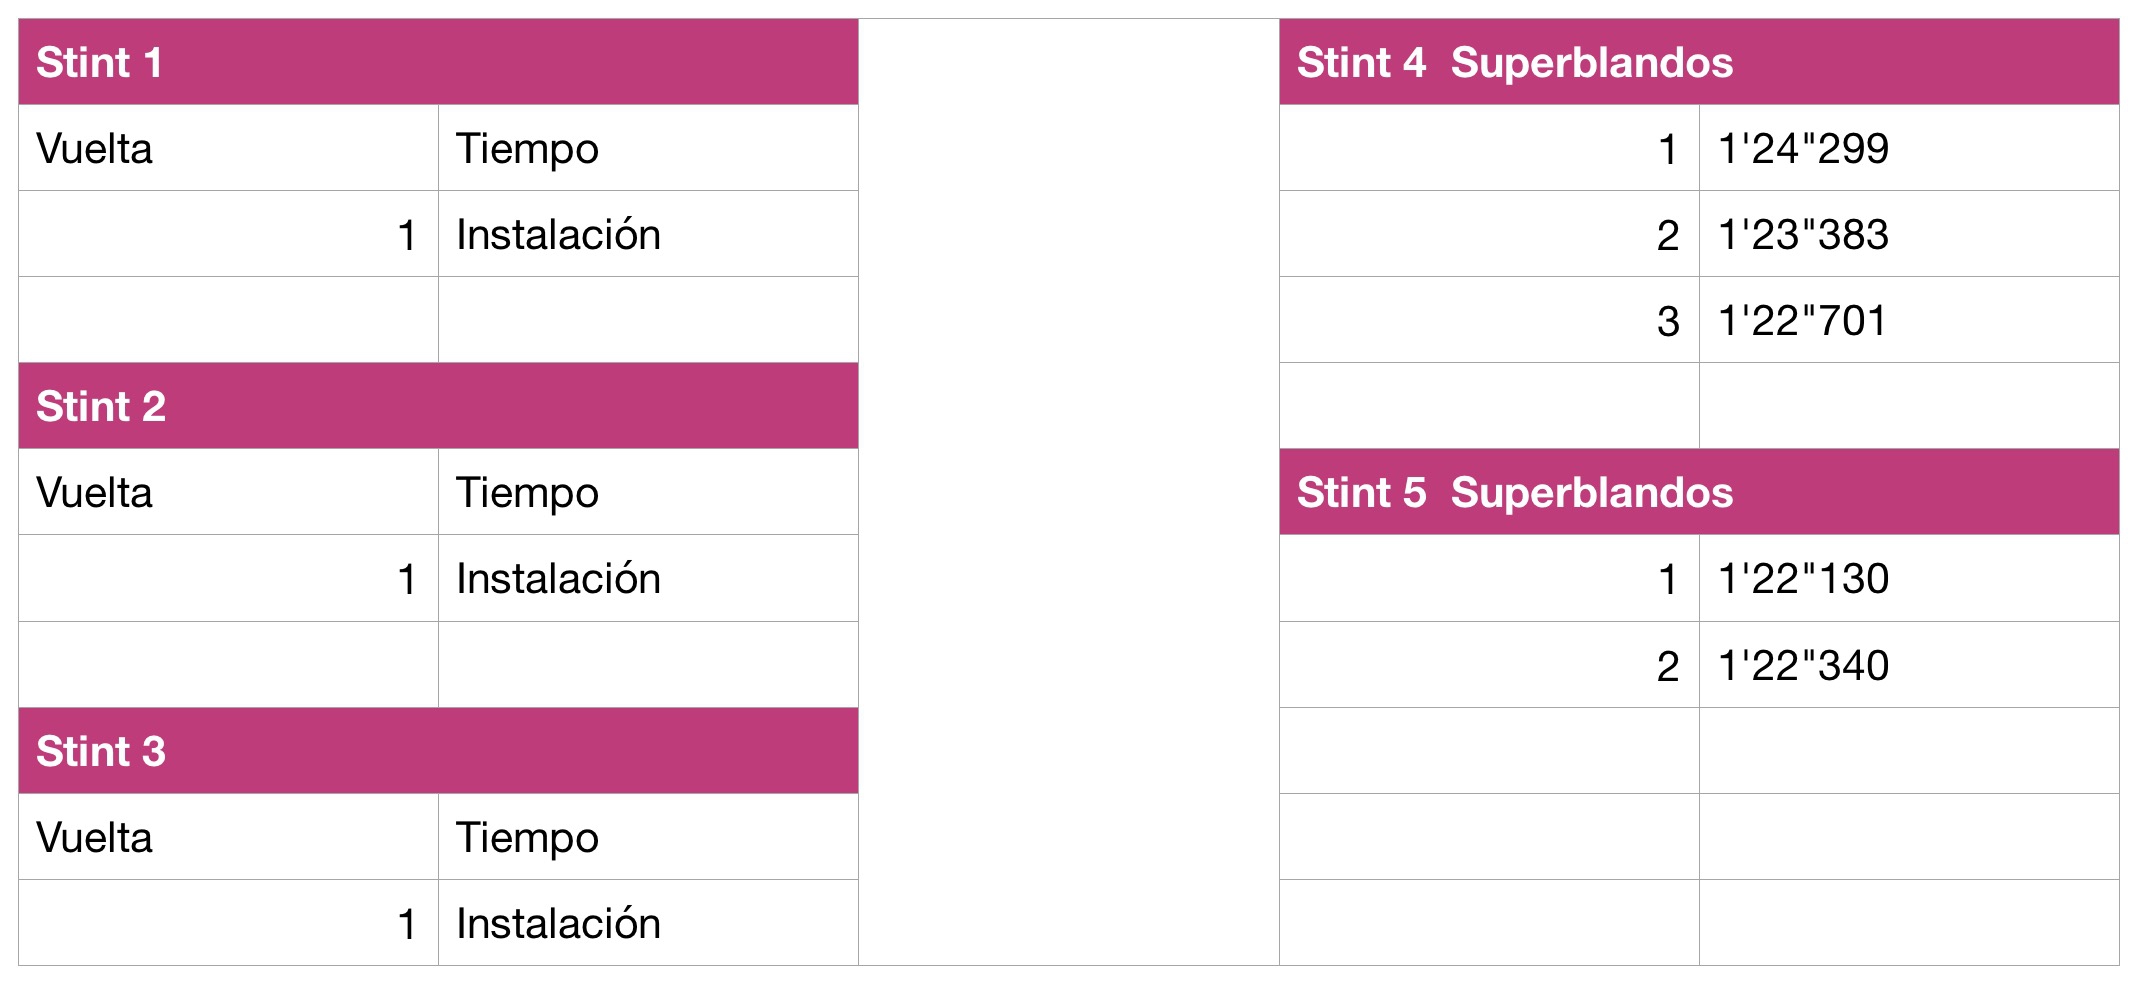2130x984 pixels.
Task: Click the Stint 2 header row
Action: coord(437,406)
